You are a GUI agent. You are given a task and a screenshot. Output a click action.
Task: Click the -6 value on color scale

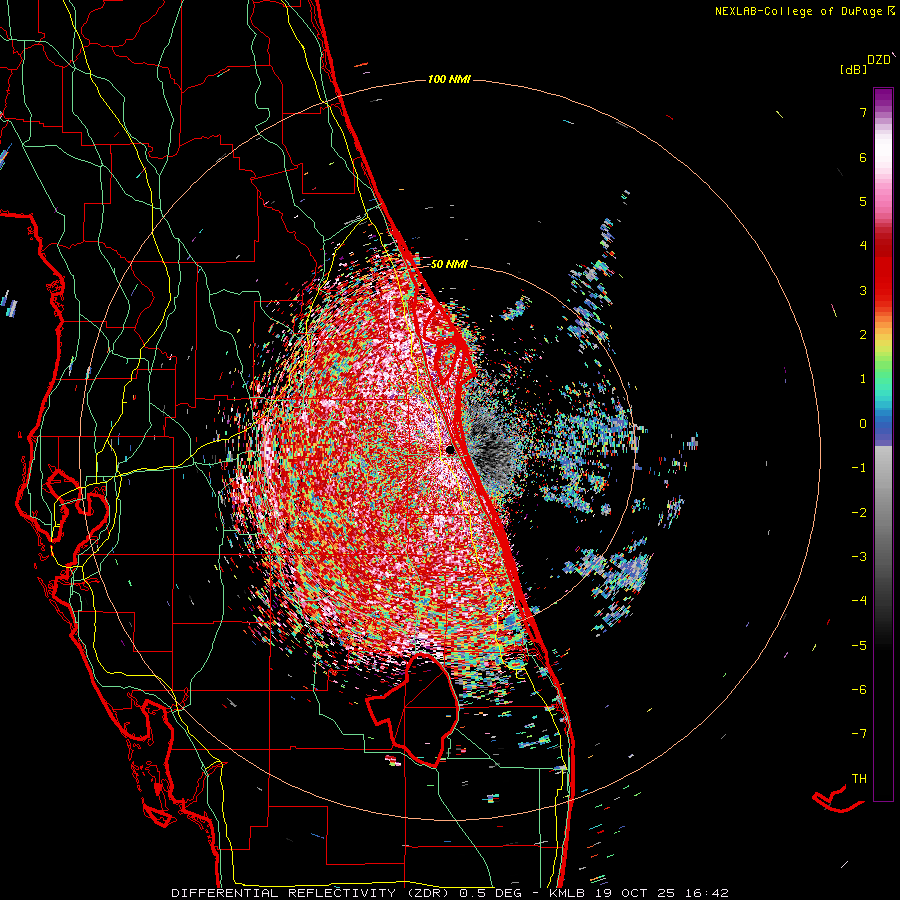click(x=859, y=690)
